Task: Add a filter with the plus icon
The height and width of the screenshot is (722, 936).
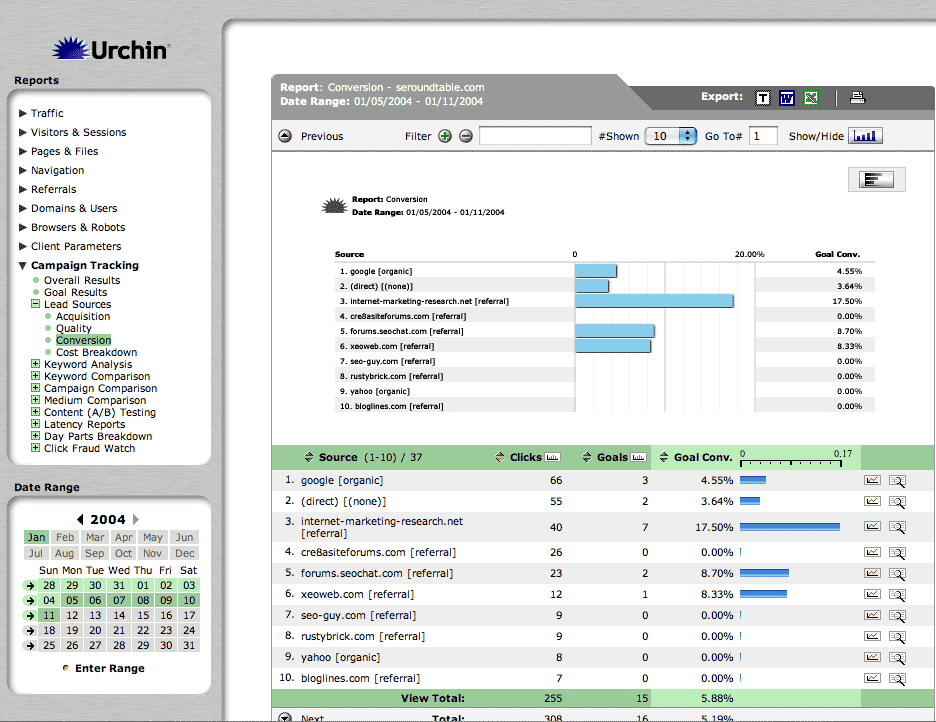Action: pyautogui.click(x=445, y=136)
